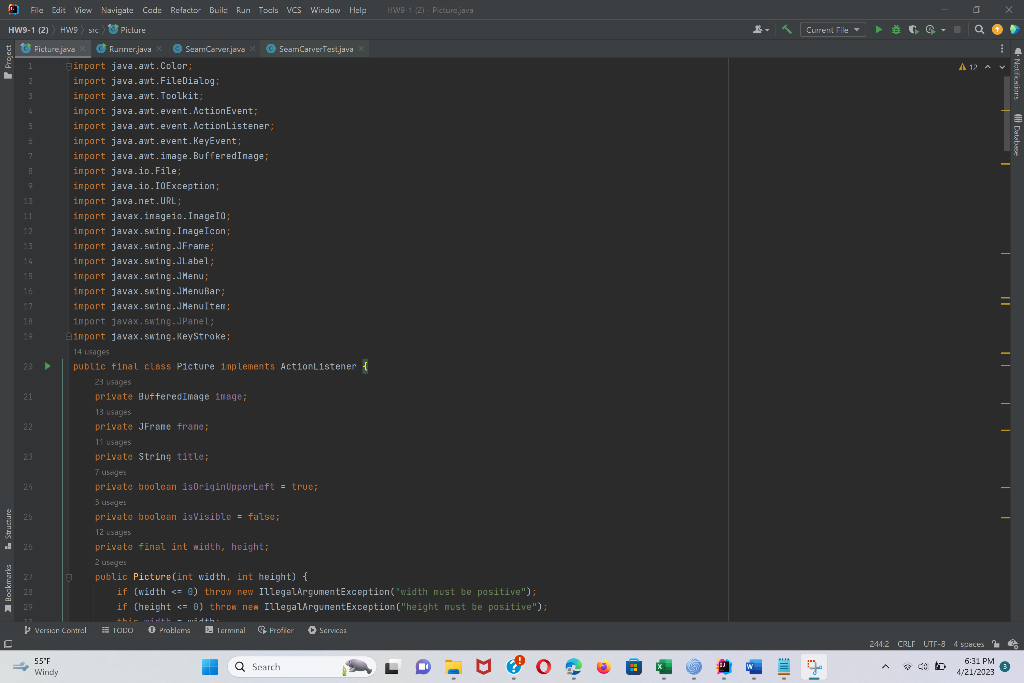Build the project with the hammer icon
Viewport: 1024px width, 683px height.
787,30
